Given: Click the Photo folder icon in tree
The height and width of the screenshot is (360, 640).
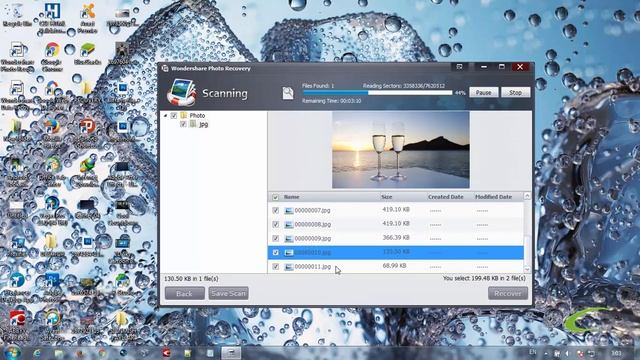Looking at the screenshot, I should 184,116.
